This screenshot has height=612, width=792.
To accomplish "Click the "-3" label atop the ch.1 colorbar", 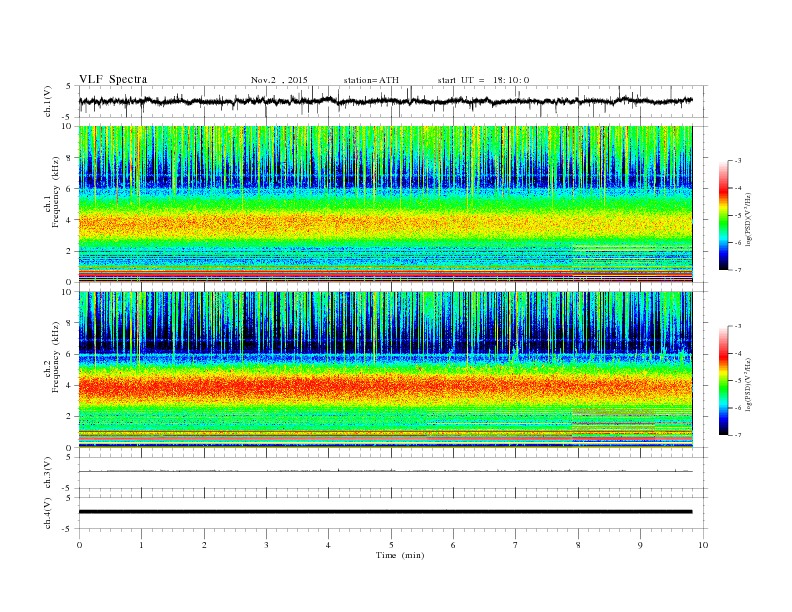I will [738, 161].
